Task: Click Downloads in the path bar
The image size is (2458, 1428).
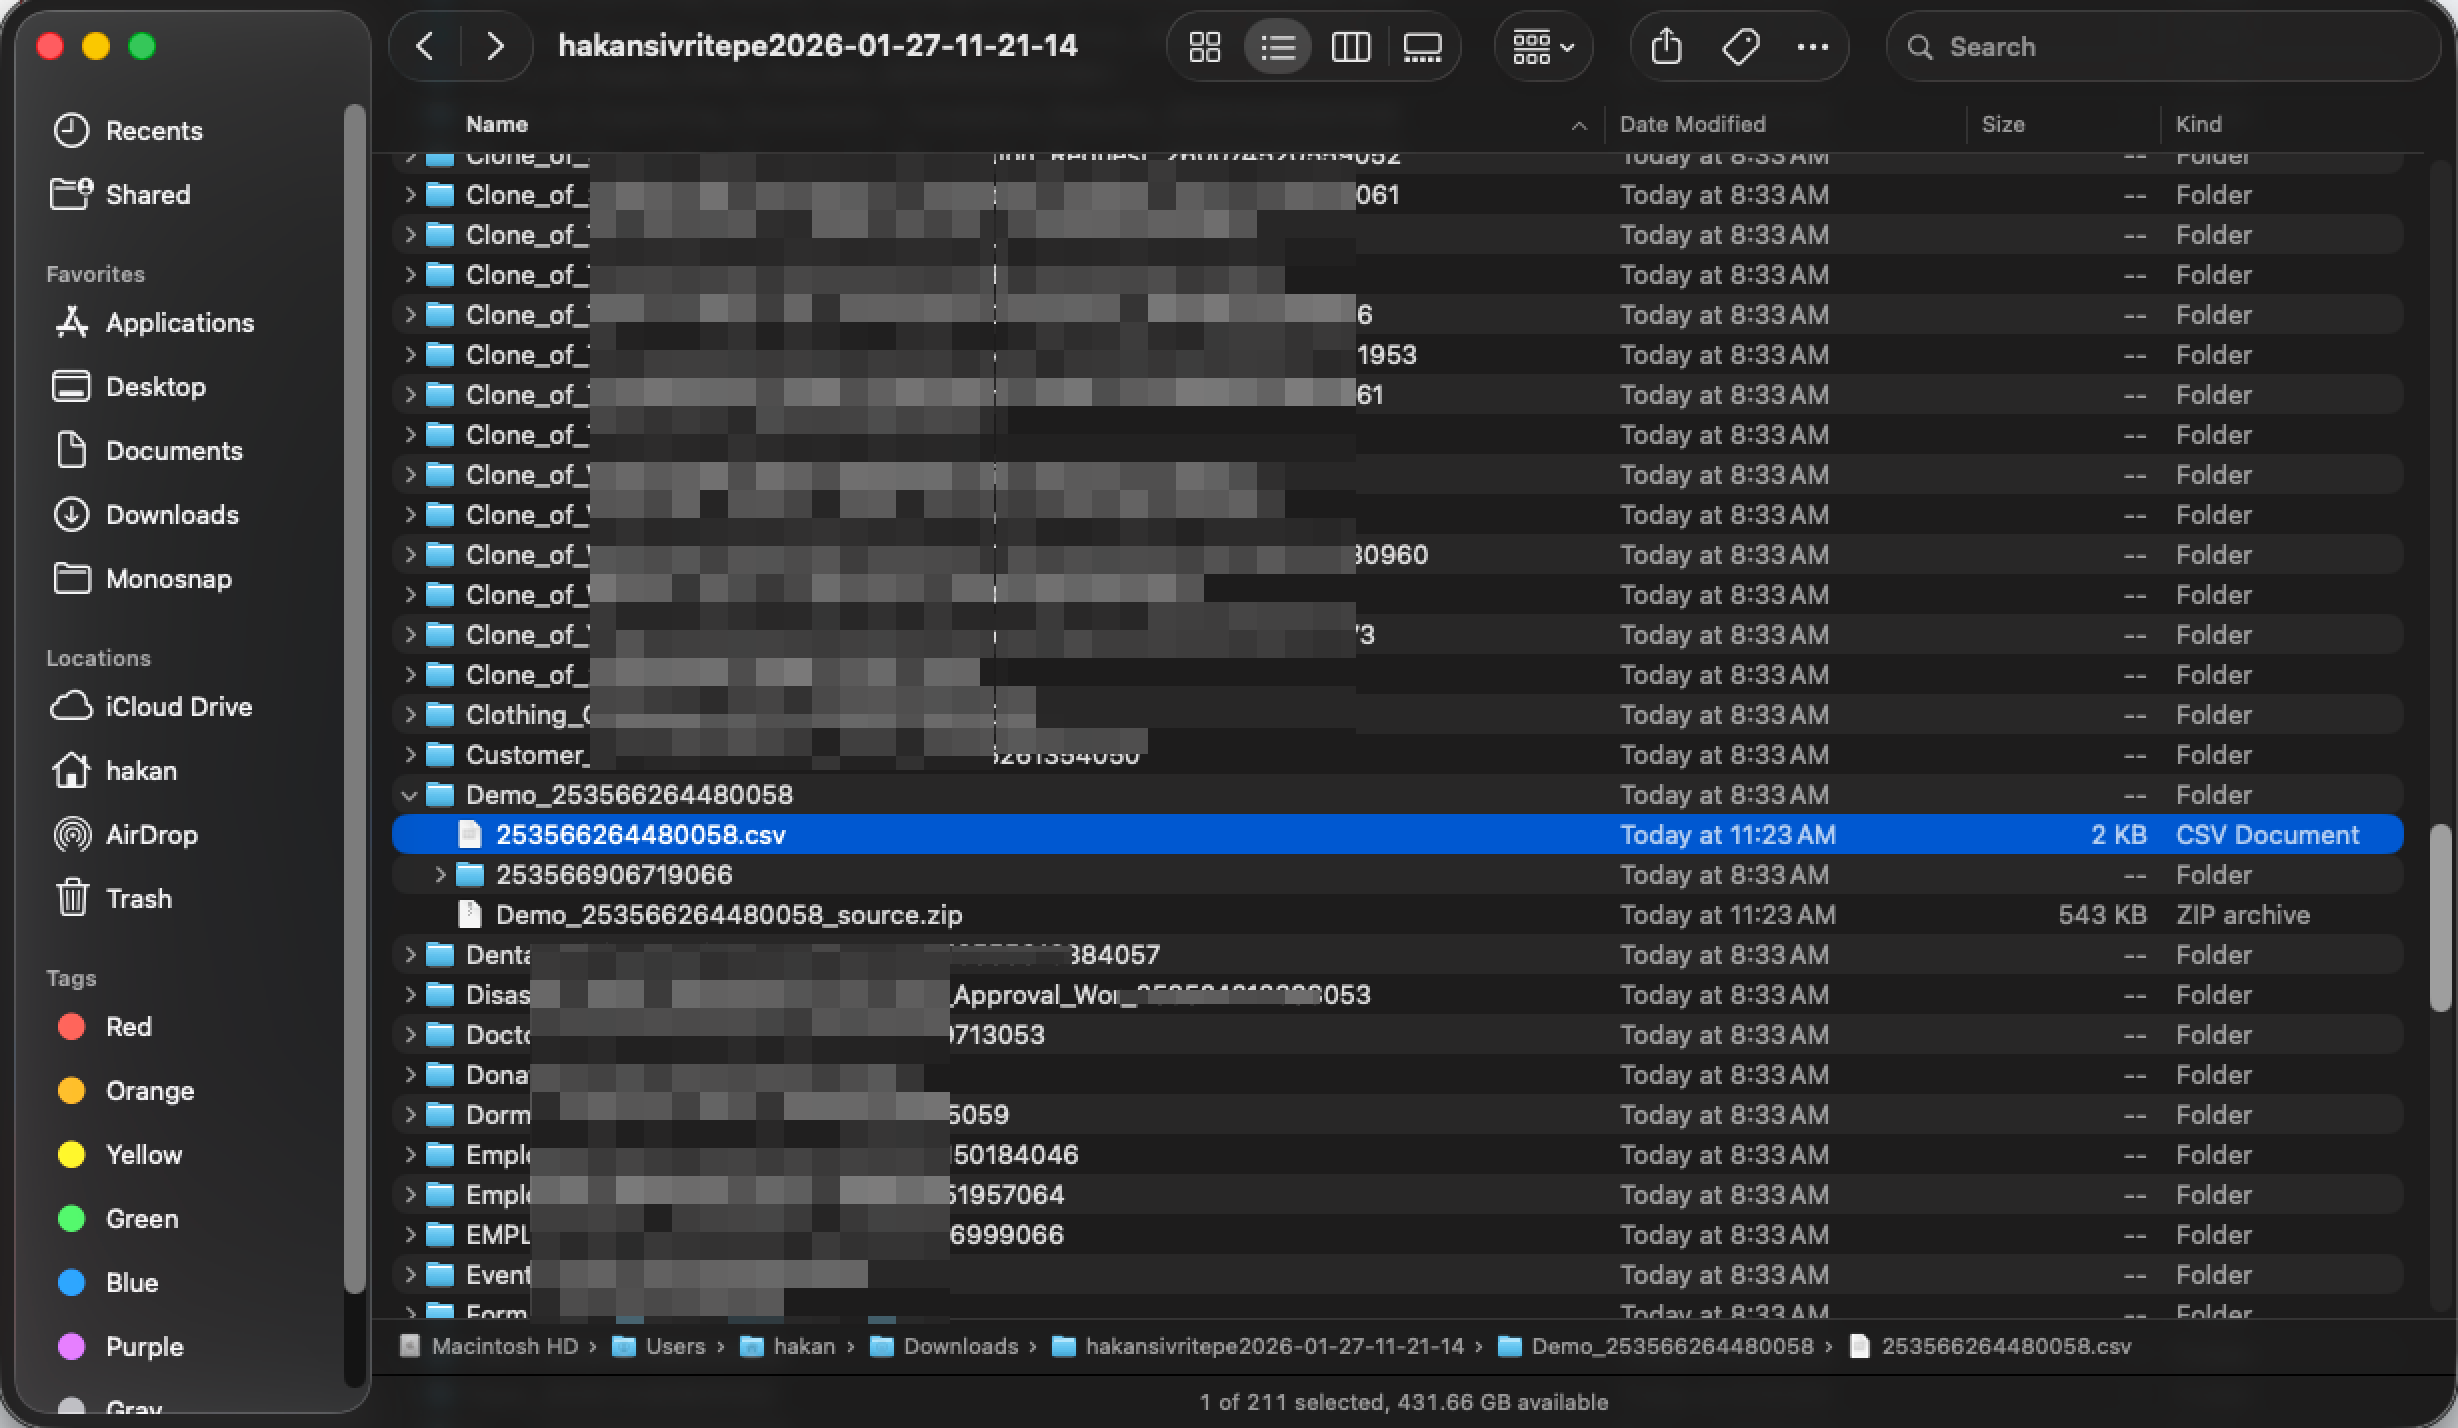Action: click(944, 1346)
